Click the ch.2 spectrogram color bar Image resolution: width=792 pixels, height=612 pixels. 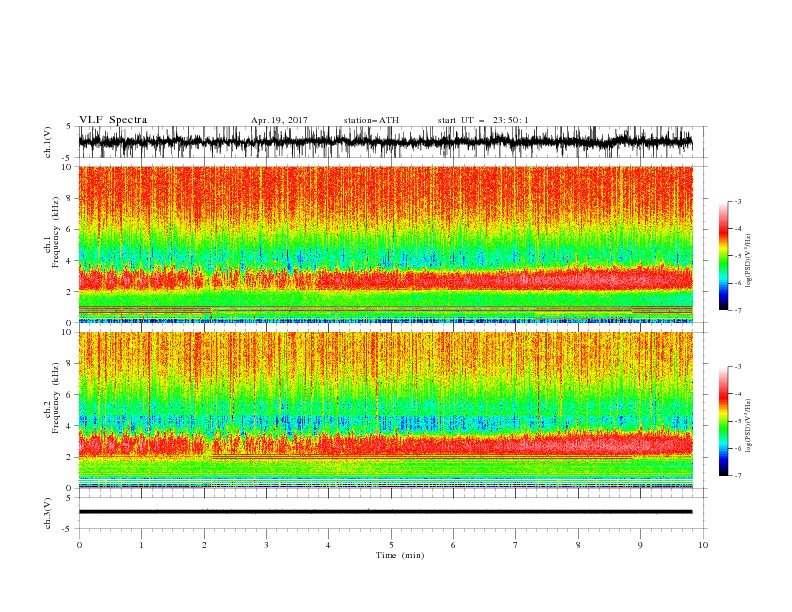tap(724, 421)
